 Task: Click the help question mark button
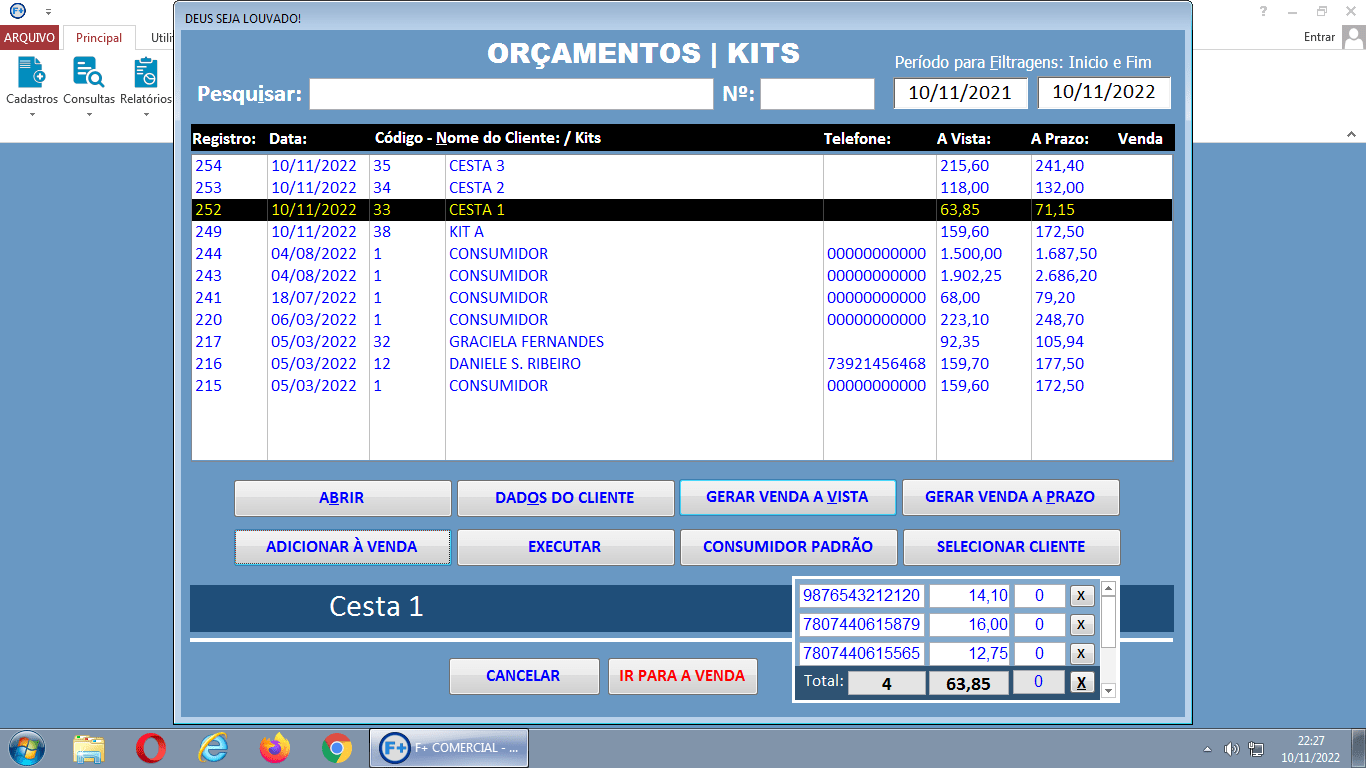pyautogui.click(x=1264, y=11)
